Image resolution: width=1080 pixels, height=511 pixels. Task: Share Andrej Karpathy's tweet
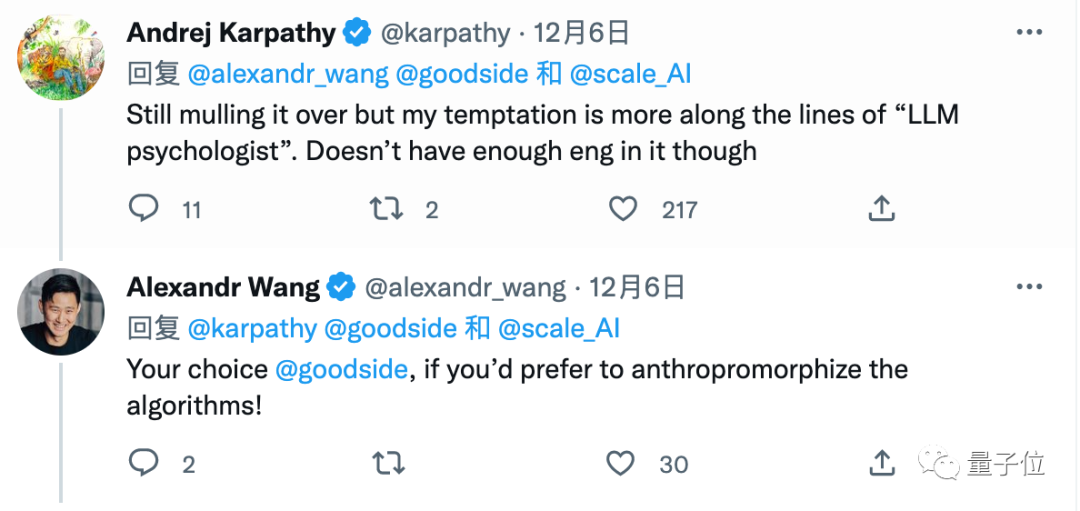point(881,209)
